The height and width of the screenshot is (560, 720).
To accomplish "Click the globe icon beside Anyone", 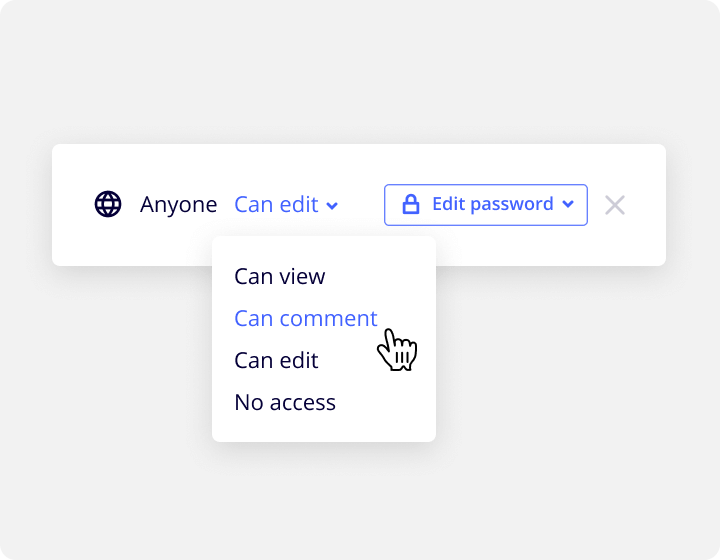I will pyautogui.click(x=108, y=204).
